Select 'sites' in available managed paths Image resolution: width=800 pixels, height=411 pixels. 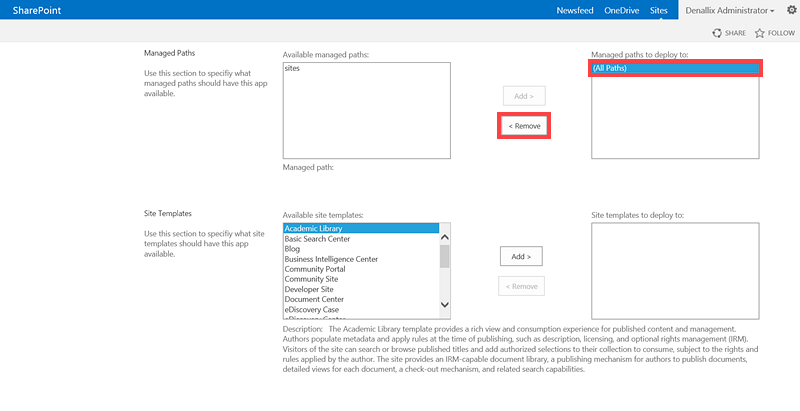click(x=292, y=68)
